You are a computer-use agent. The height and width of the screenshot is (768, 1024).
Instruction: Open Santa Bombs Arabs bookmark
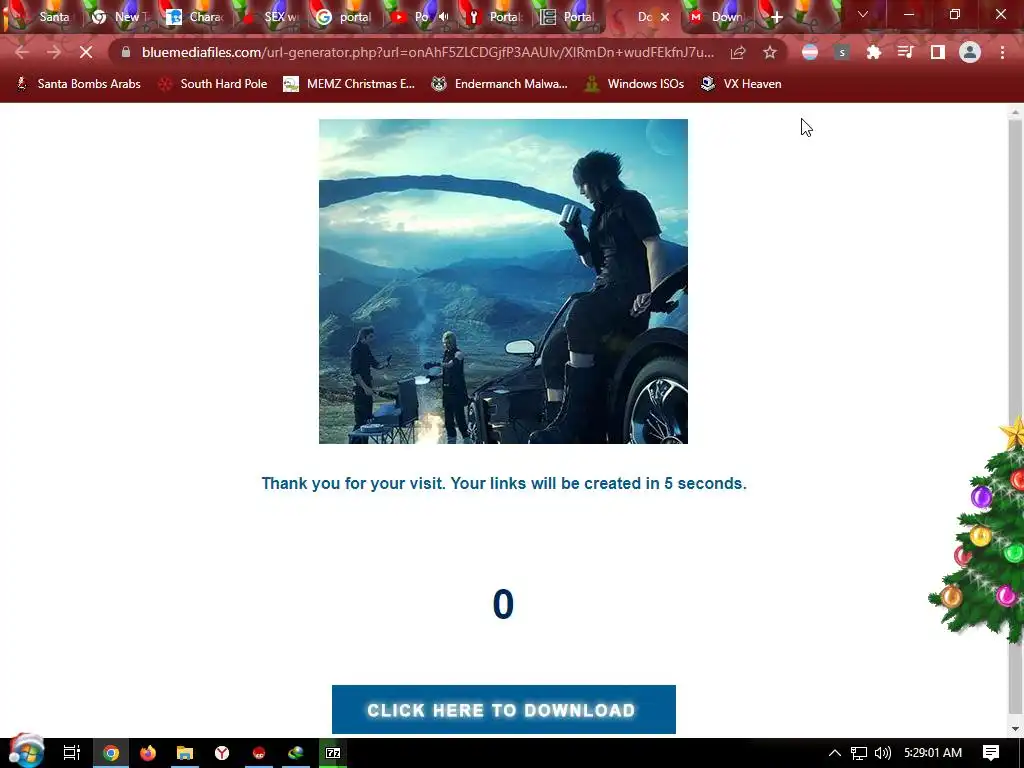[x=78, y=84]
